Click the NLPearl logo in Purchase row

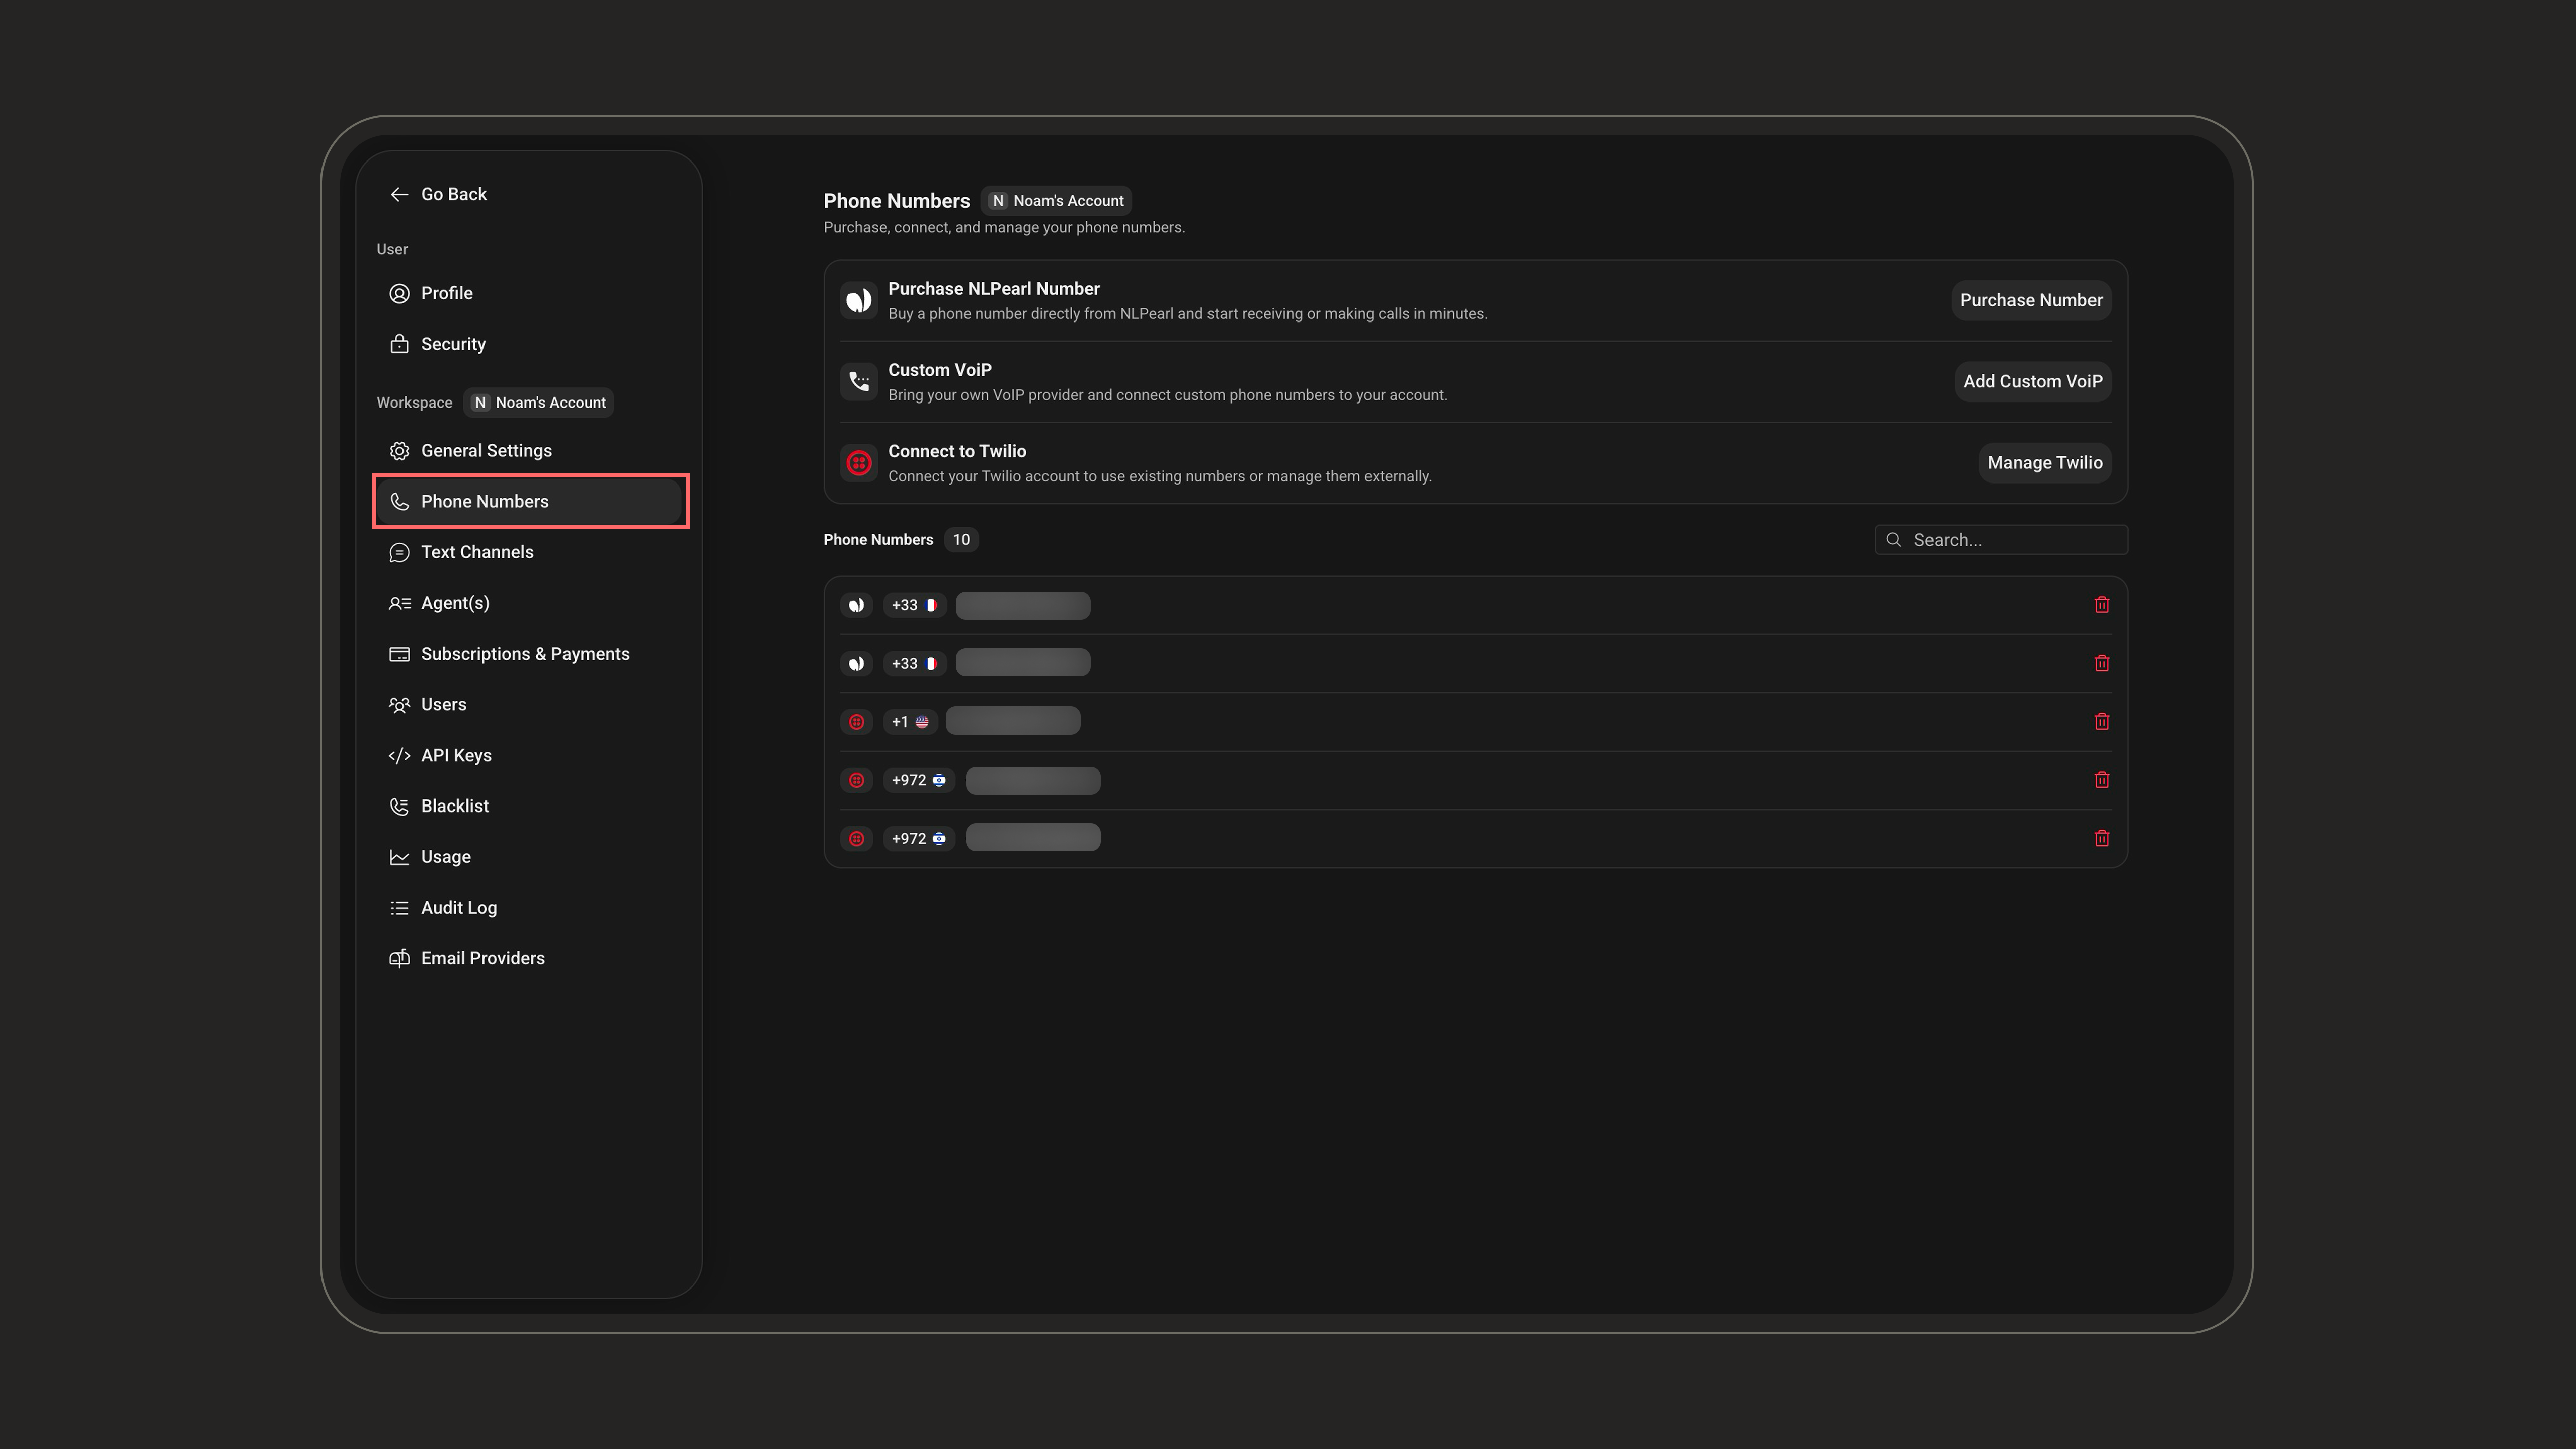tap(858, 300)
